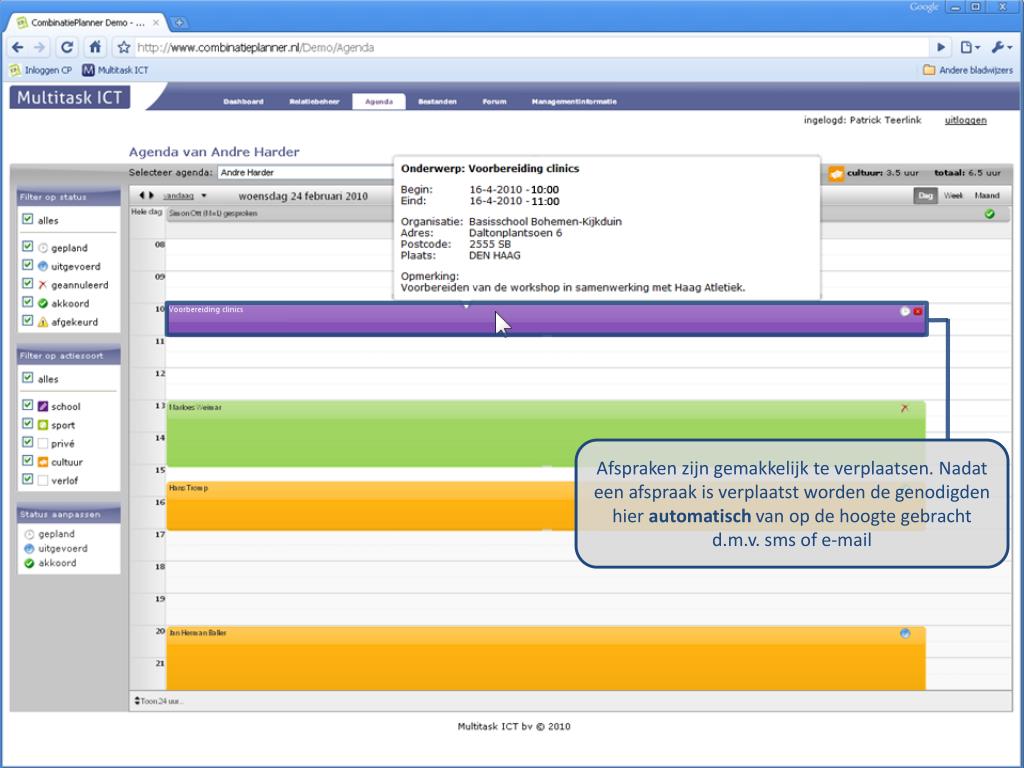This screenshot has width=1024, height=768.
Task: Switch to Week calendar view
Action: 953,195
